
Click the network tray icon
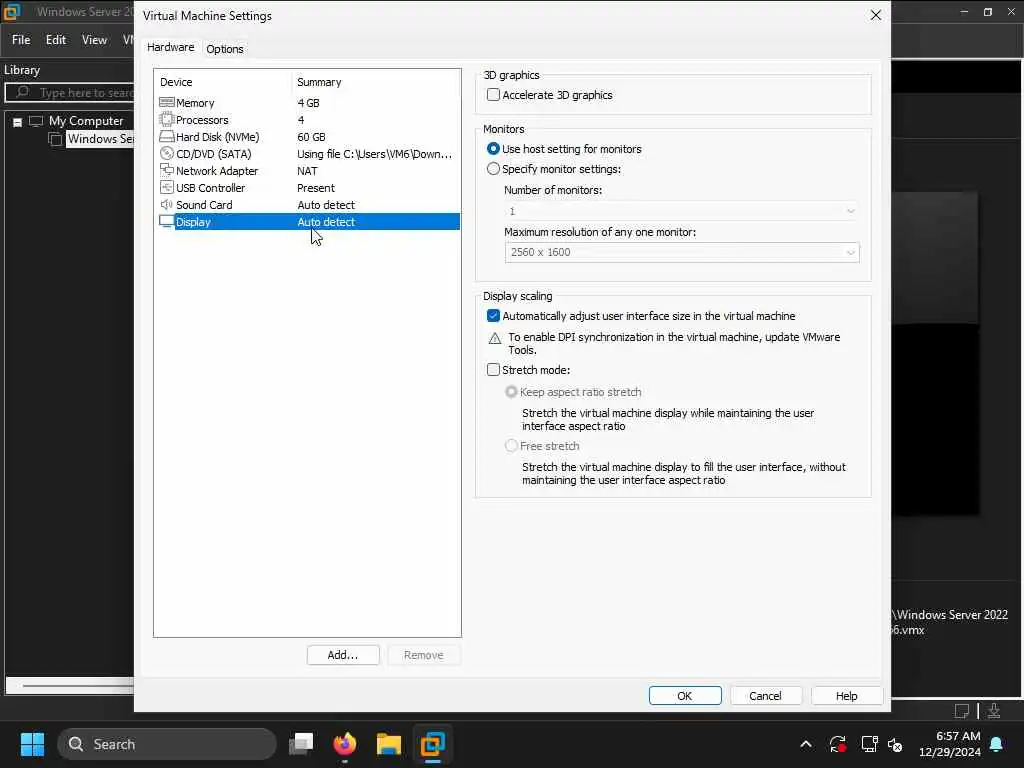tap(869, 744)
